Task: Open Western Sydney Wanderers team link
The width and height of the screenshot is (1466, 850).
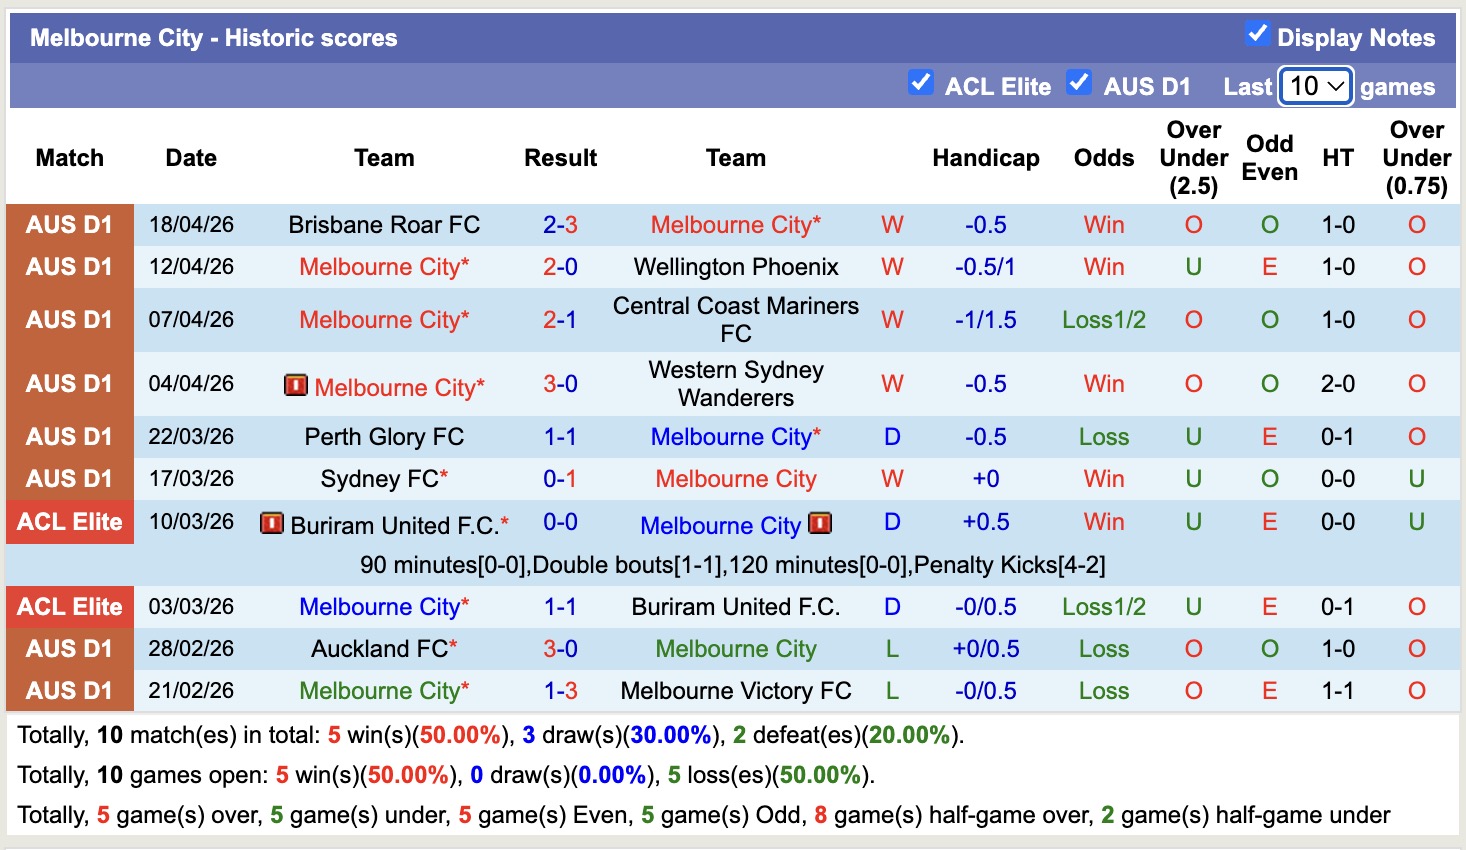Action: [736, 383]
